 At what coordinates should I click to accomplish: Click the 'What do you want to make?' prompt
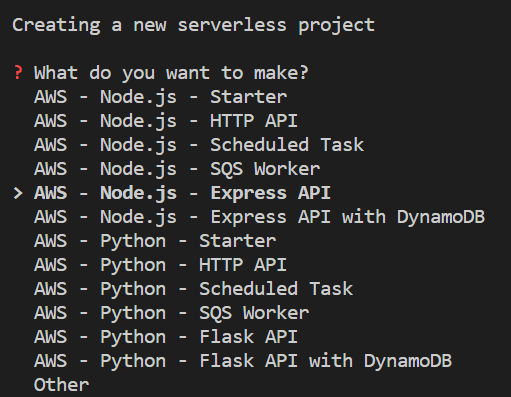click(171, 73)
